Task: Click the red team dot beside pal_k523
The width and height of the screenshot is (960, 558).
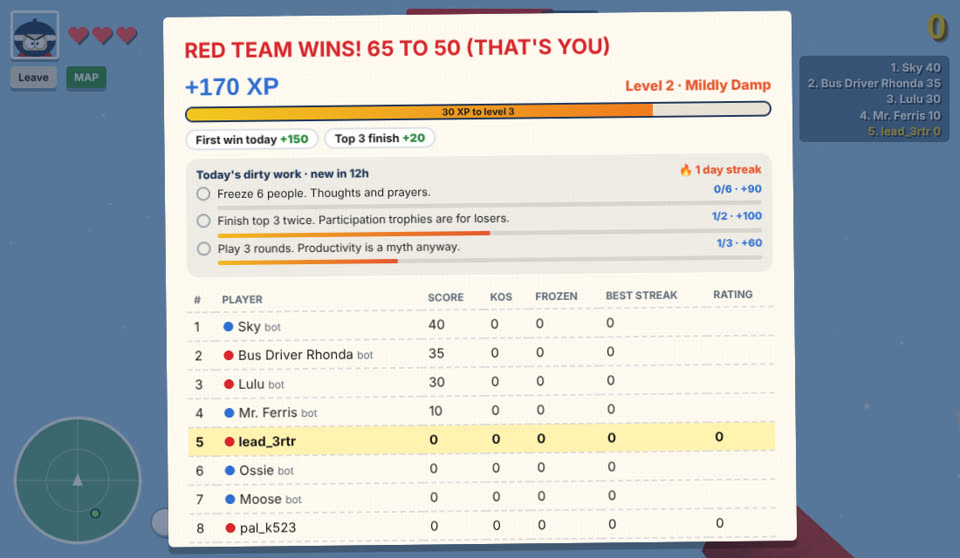Action: point(230,527)
